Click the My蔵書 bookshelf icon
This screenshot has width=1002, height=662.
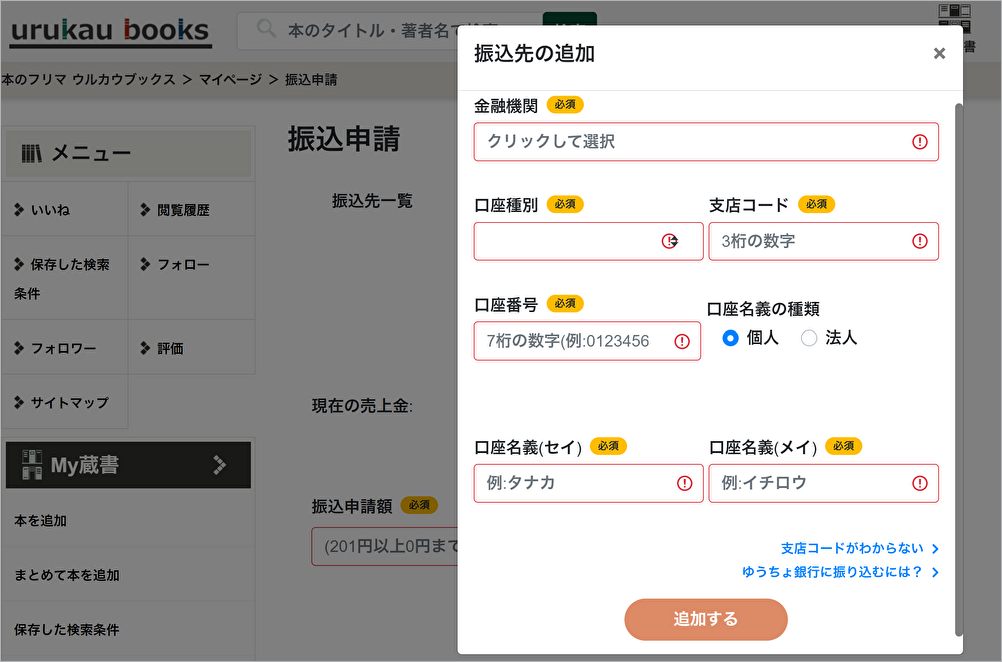pos(32,465)
